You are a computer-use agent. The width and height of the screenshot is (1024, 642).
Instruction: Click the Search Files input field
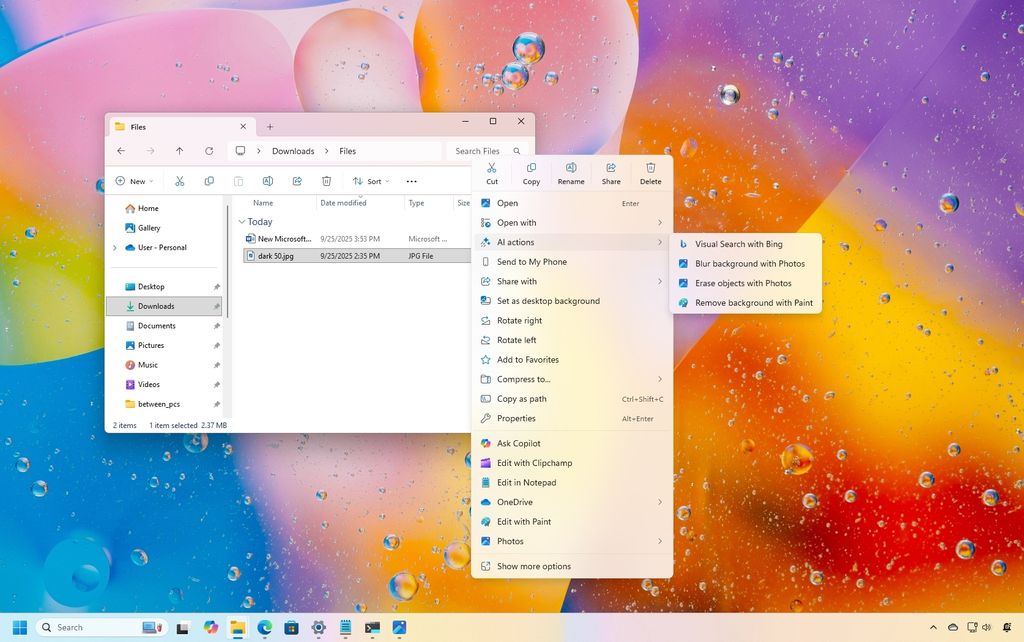pos(480,151)
